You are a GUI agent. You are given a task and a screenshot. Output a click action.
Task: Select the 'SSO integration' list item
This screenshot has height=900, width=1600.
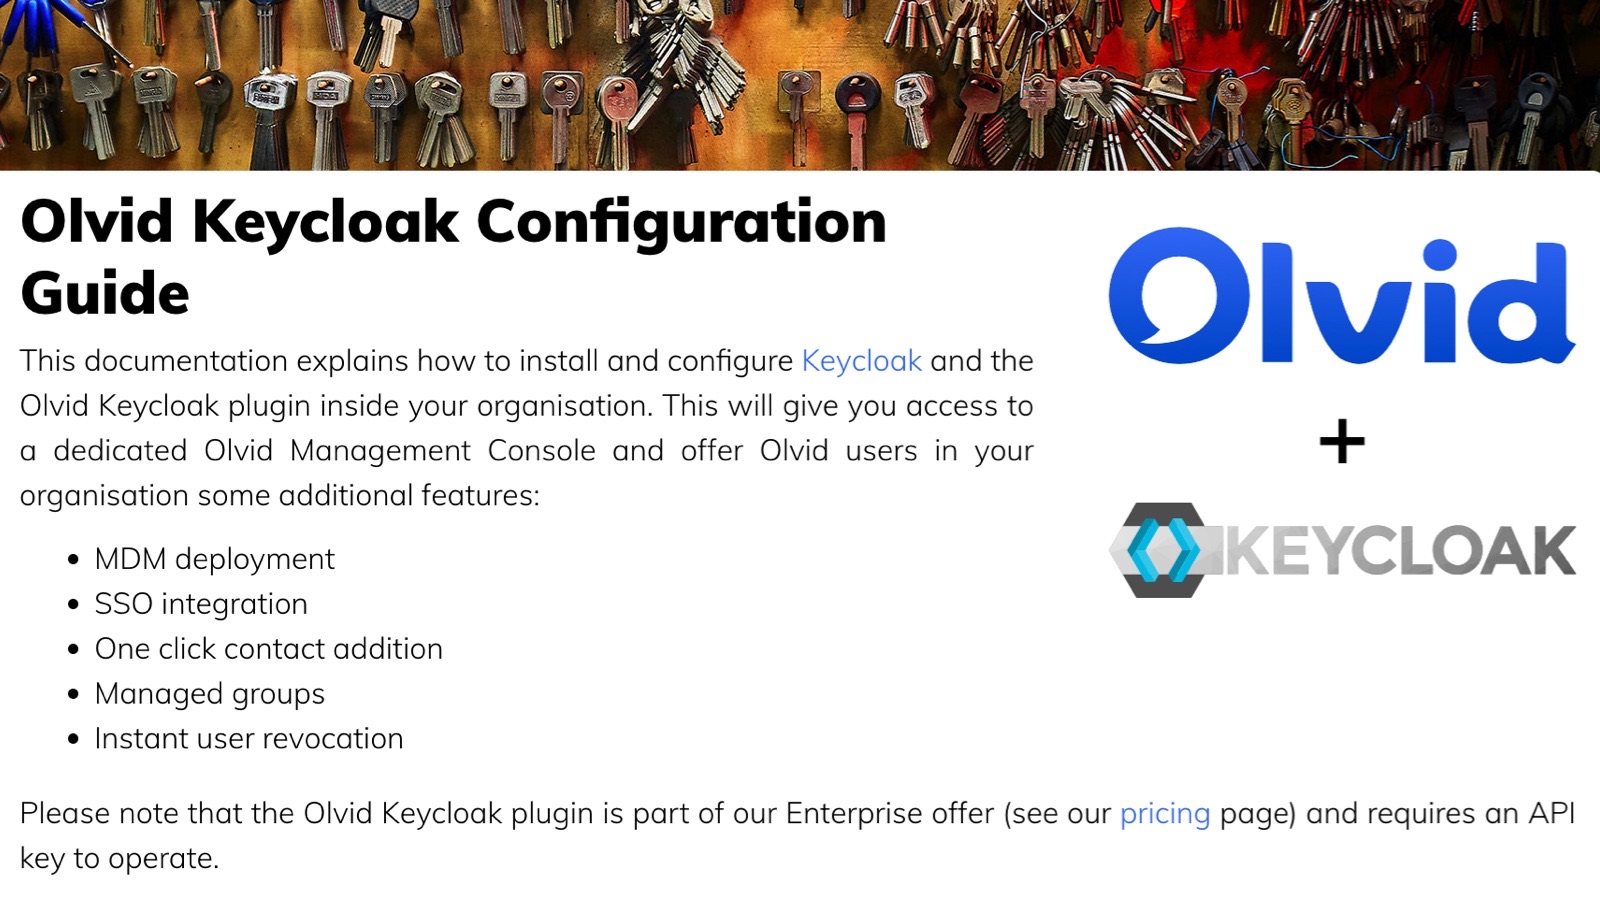tap(201, 604)
